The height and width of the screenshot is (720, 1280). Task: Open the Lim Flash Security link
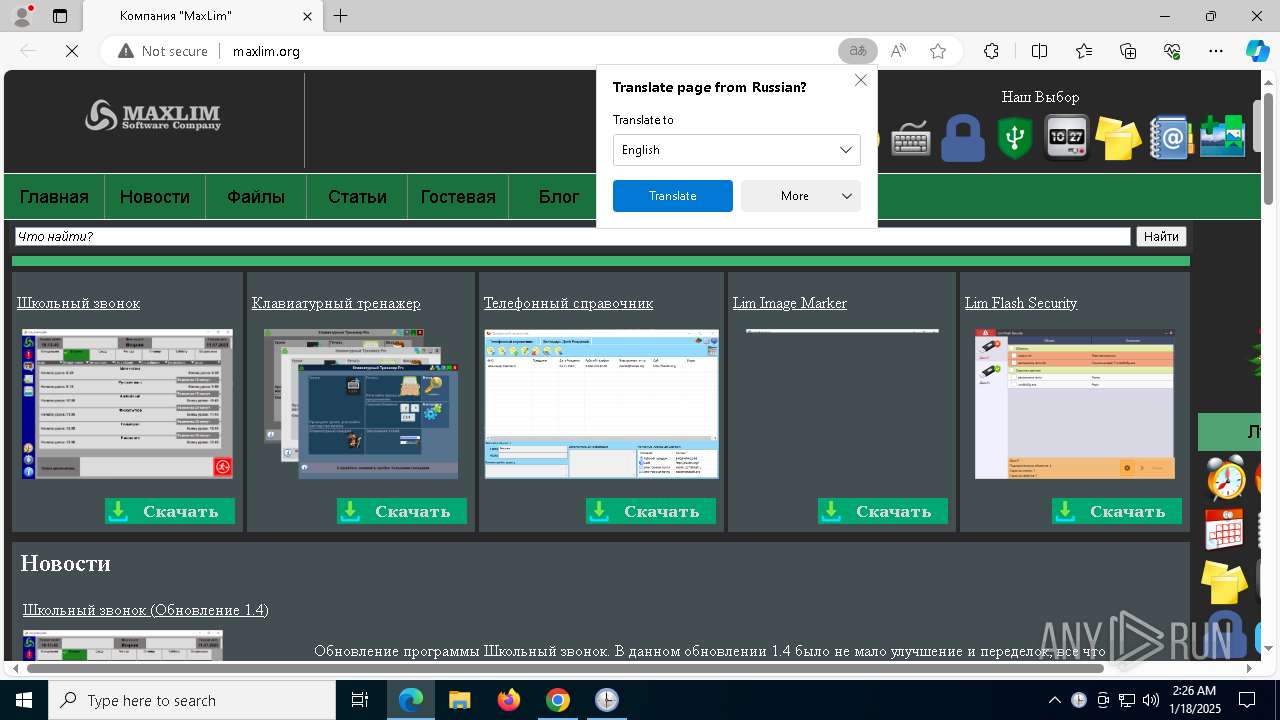tap(1021, 303)
